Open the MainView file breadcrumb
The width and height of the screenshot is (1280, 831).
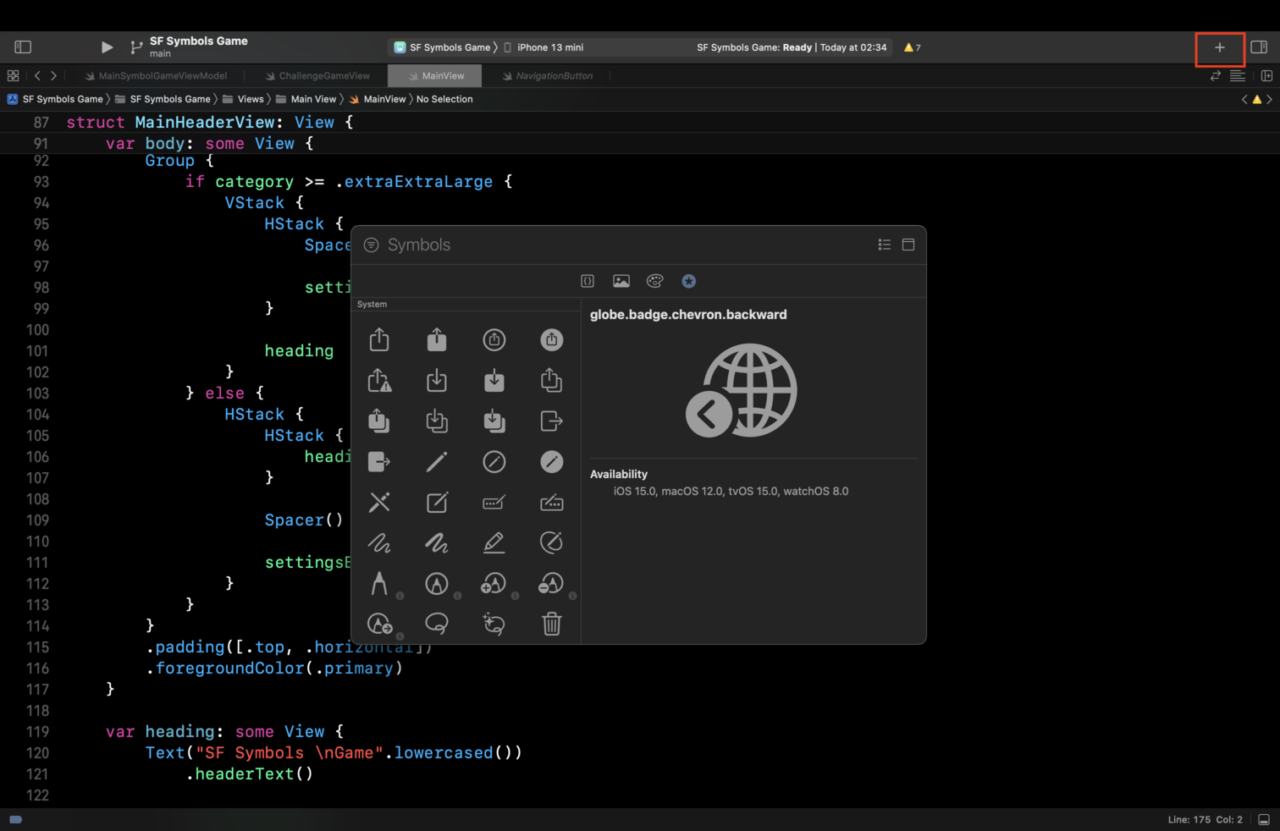pos(377,99)
